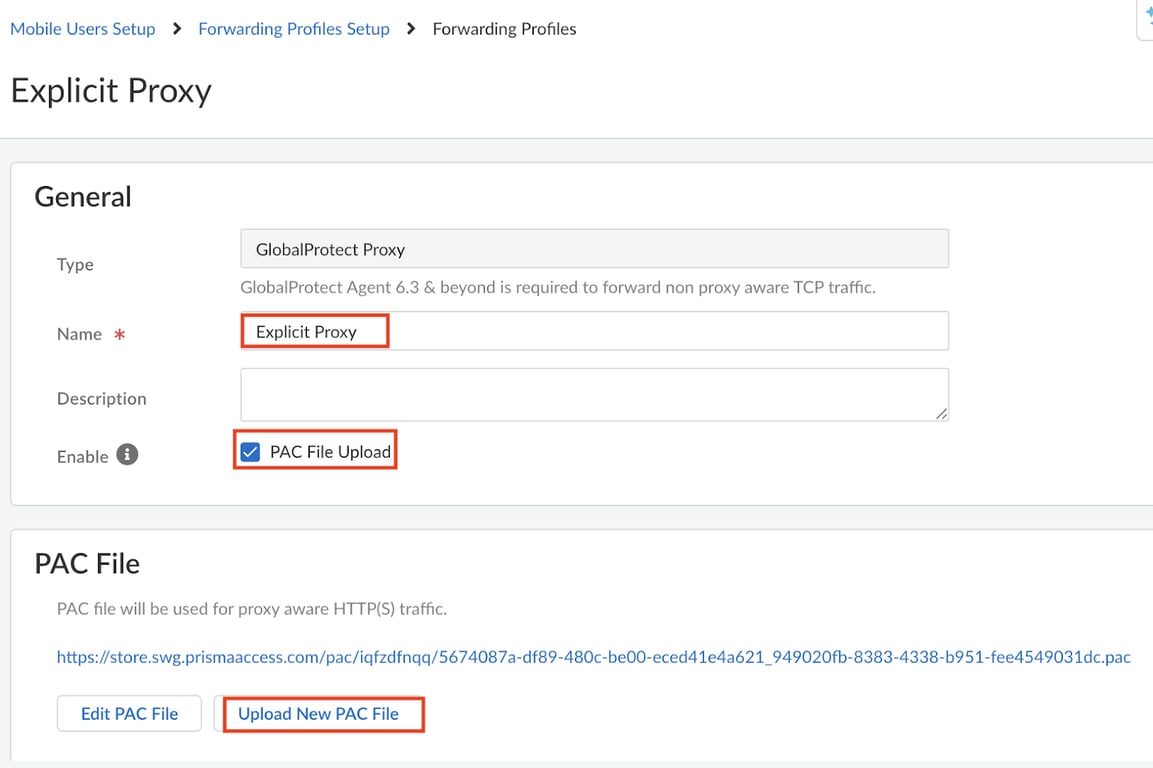1153x768 pixels.
Task: Navigate to Forwarding Profiles Setup breadcrumb
Action: (294, 29)
